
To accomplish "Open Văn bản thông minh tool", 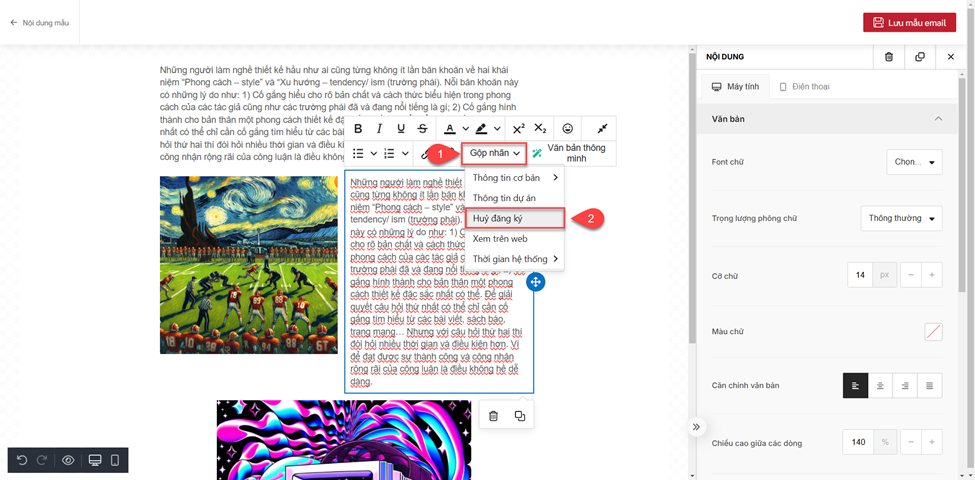I will coord(571,153).
